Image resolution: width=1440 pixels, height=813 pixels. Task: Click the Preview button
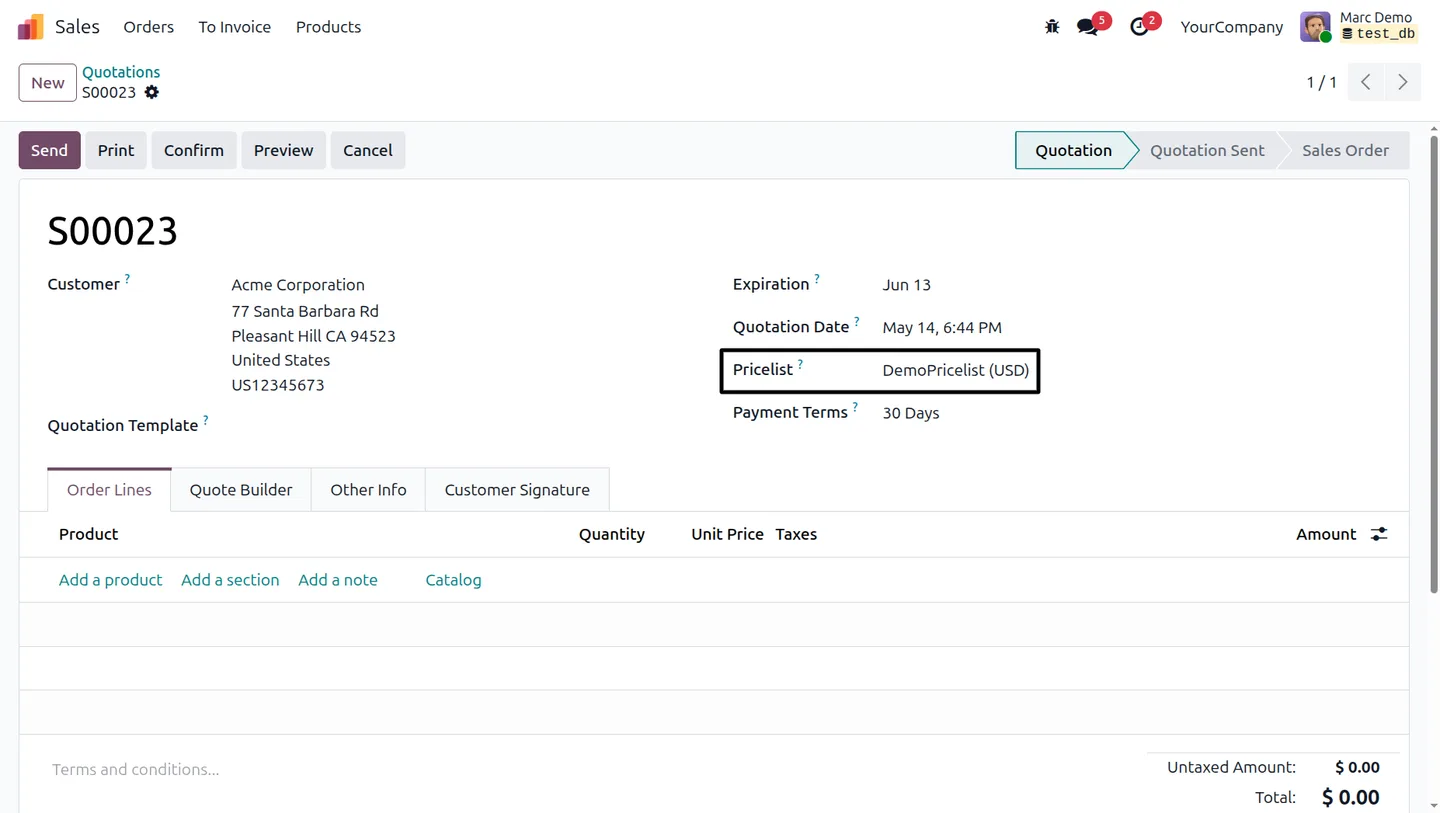(x=283, y=150)
